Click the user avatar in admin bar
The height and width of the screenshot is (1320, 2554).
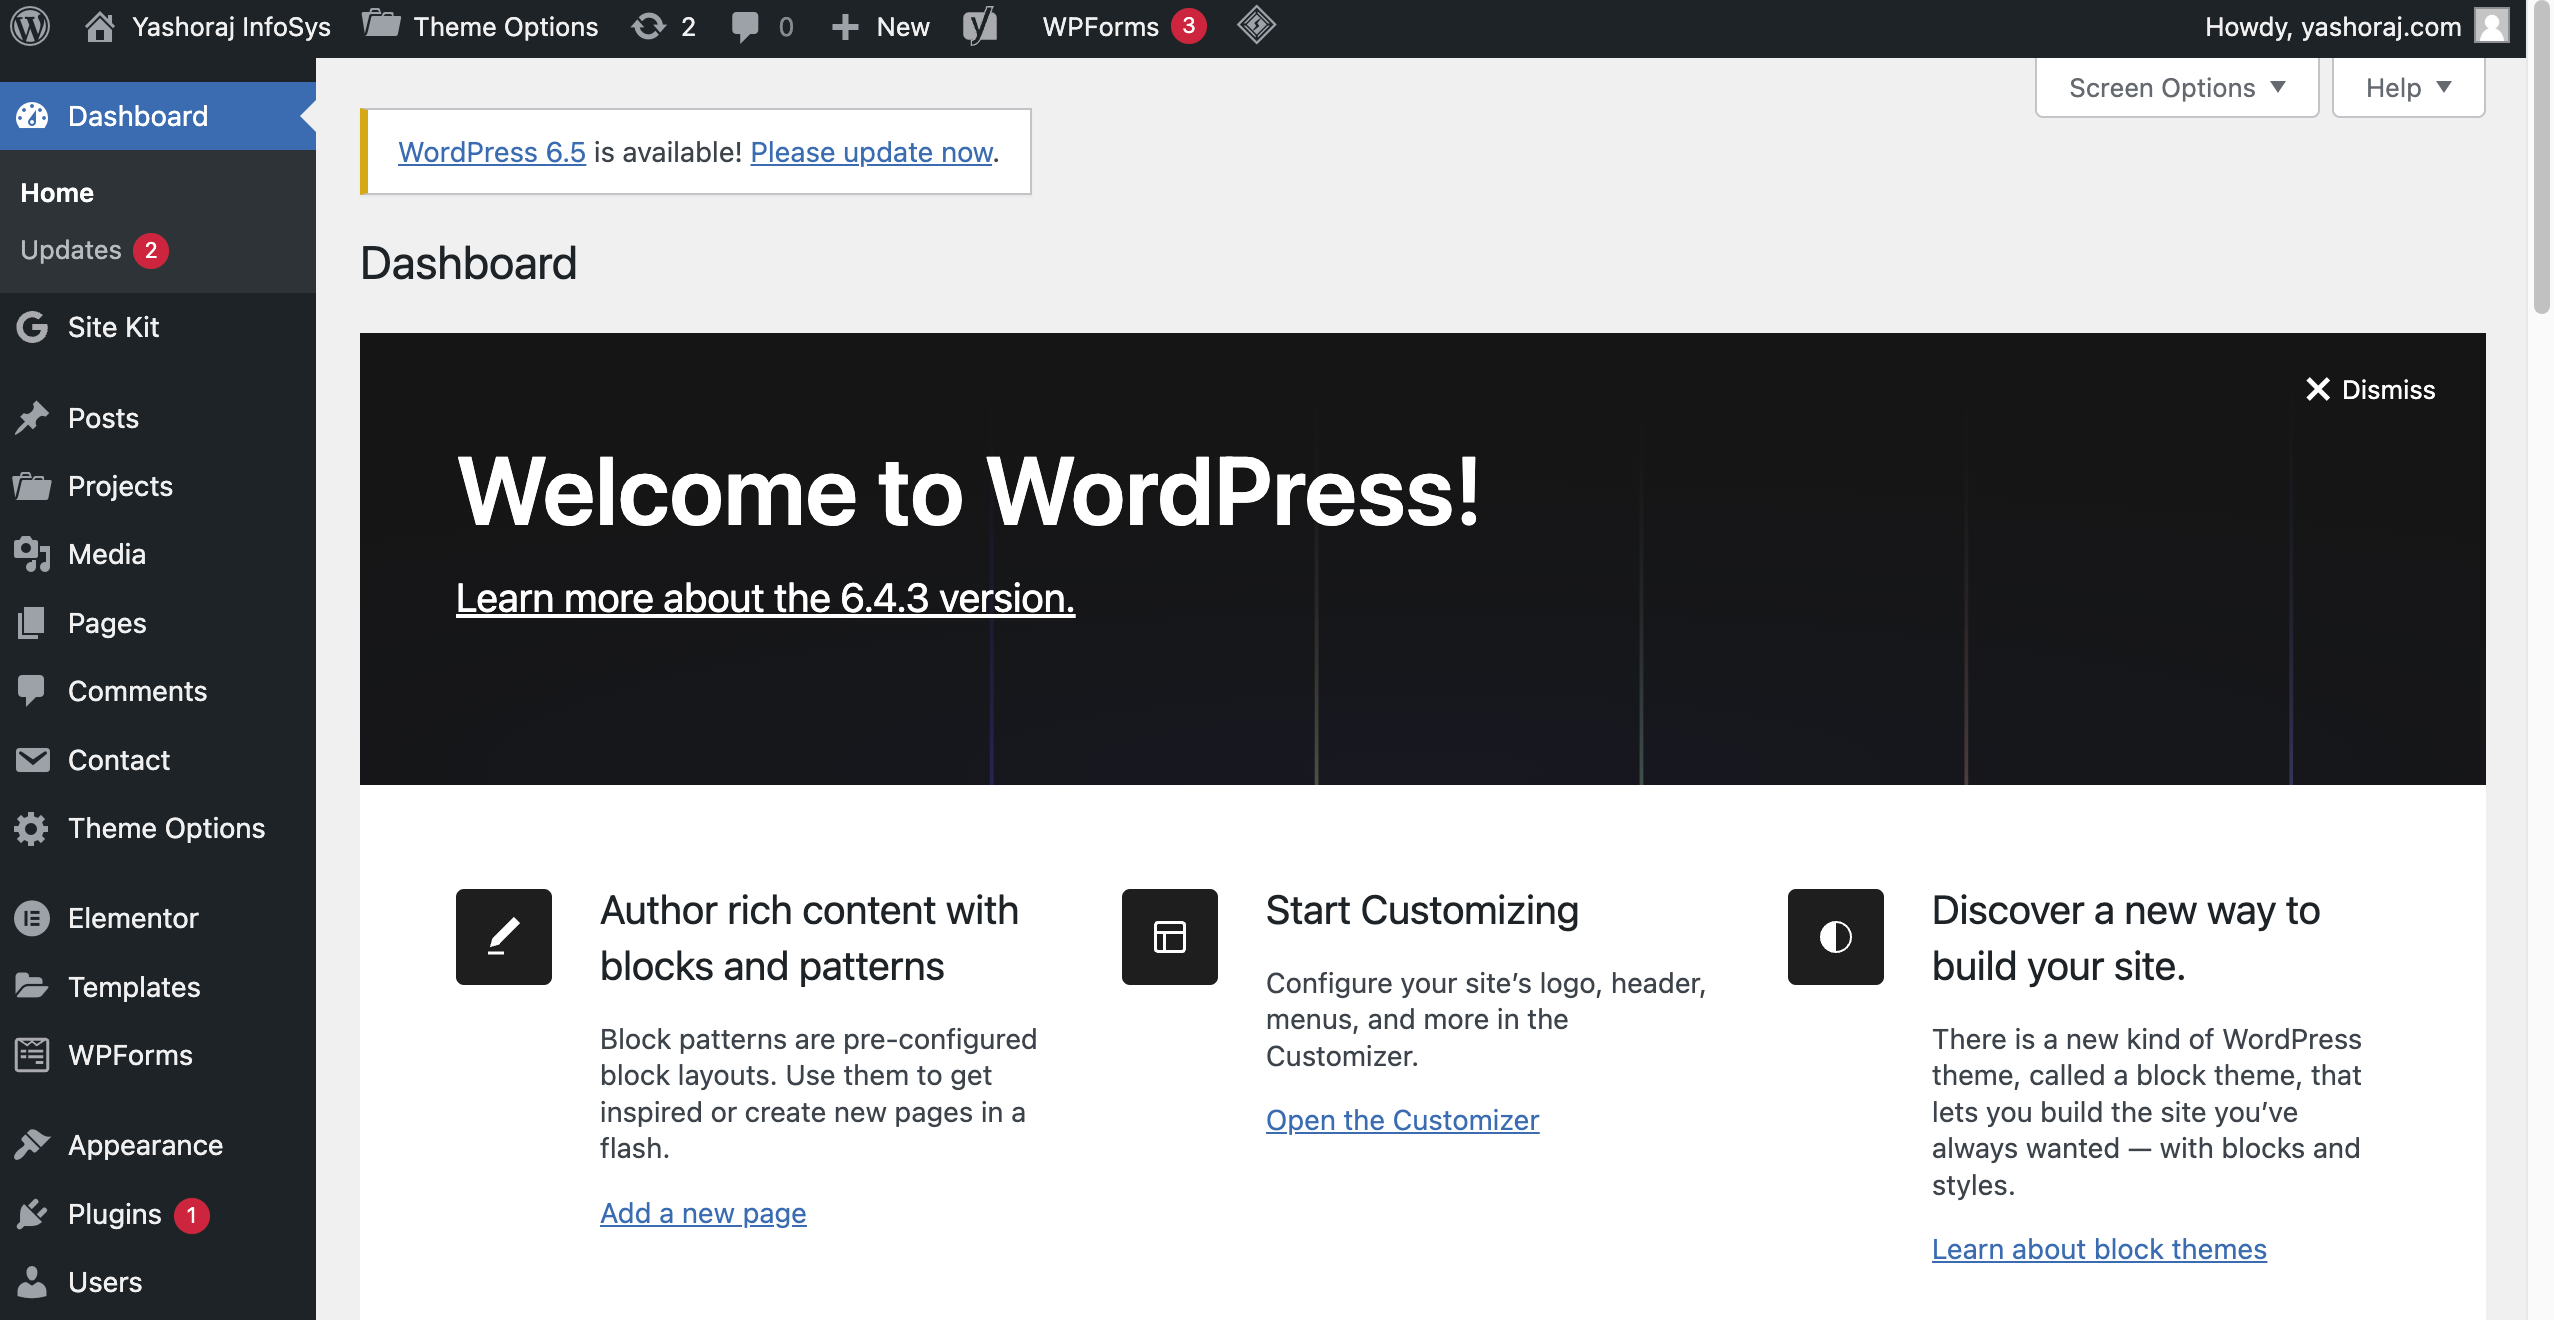click(x=2491, y=26)
